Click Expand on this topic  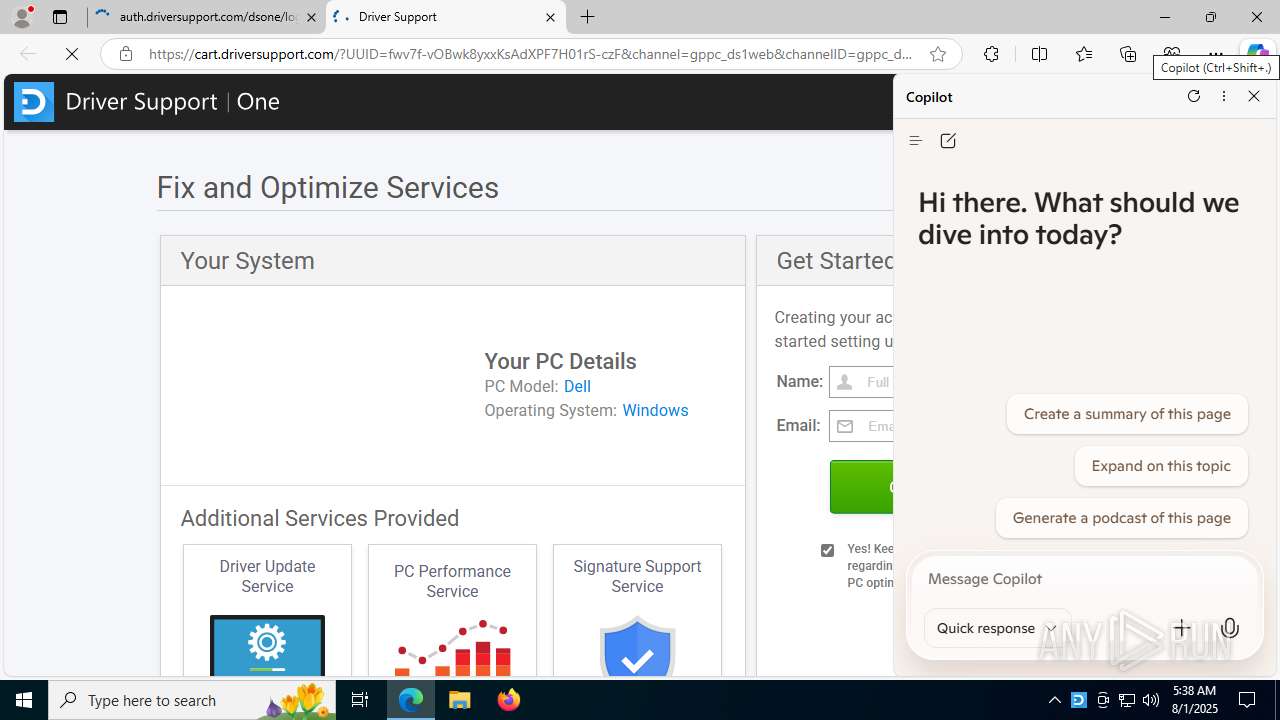1161,466
